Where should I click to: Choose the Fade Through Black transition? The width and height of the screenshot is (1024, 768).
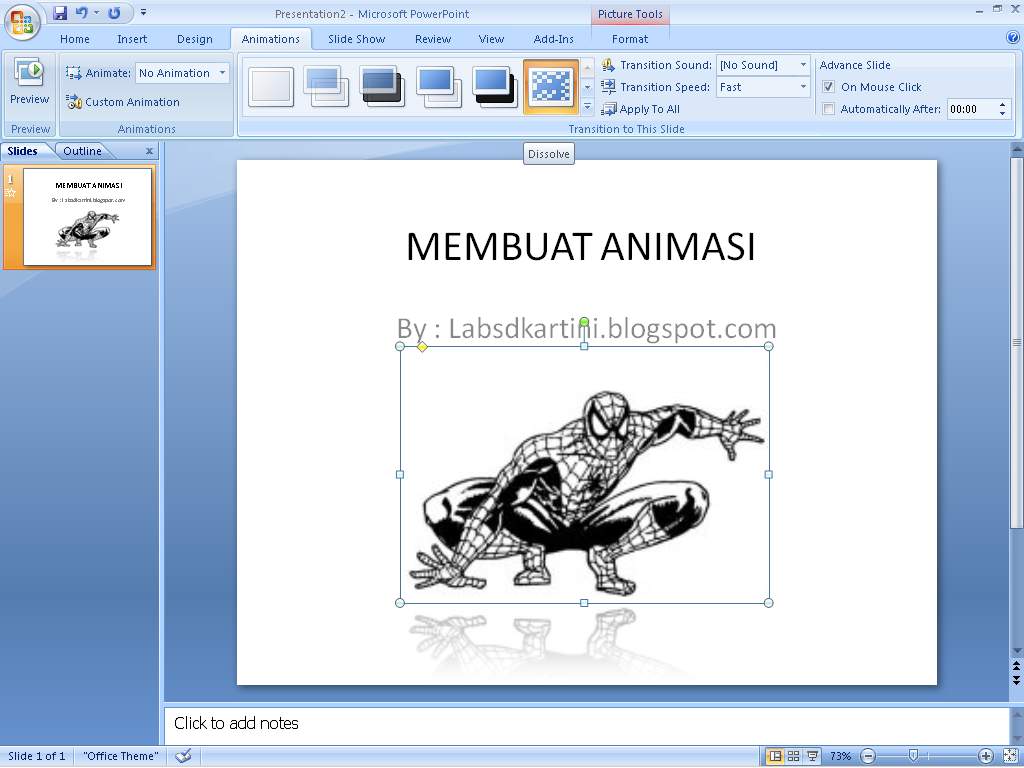(x=383, y=86)
